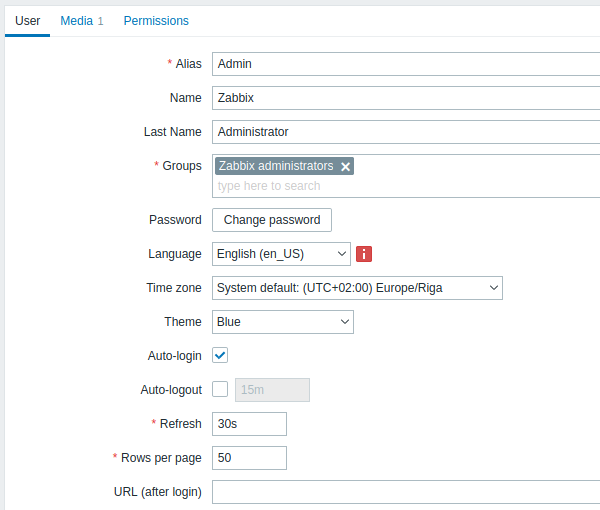Image resolution: width=600 pixels, height=510 pixels.
Task: Click the Last Name text field
Action: tap(405, 132)
